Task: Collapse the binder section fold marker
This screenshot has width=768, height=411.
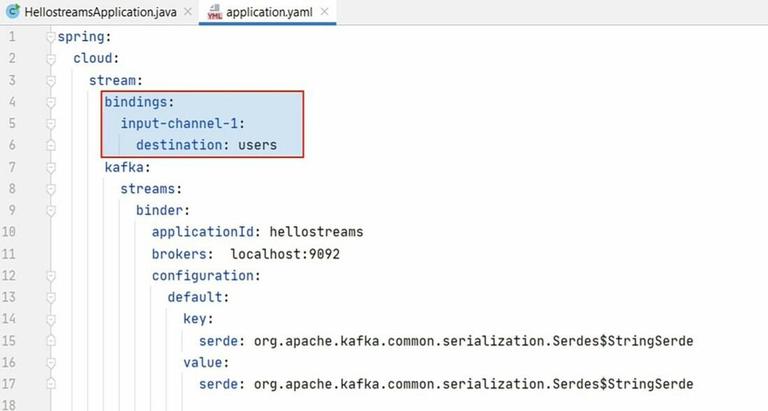Action: coord(51,210)
